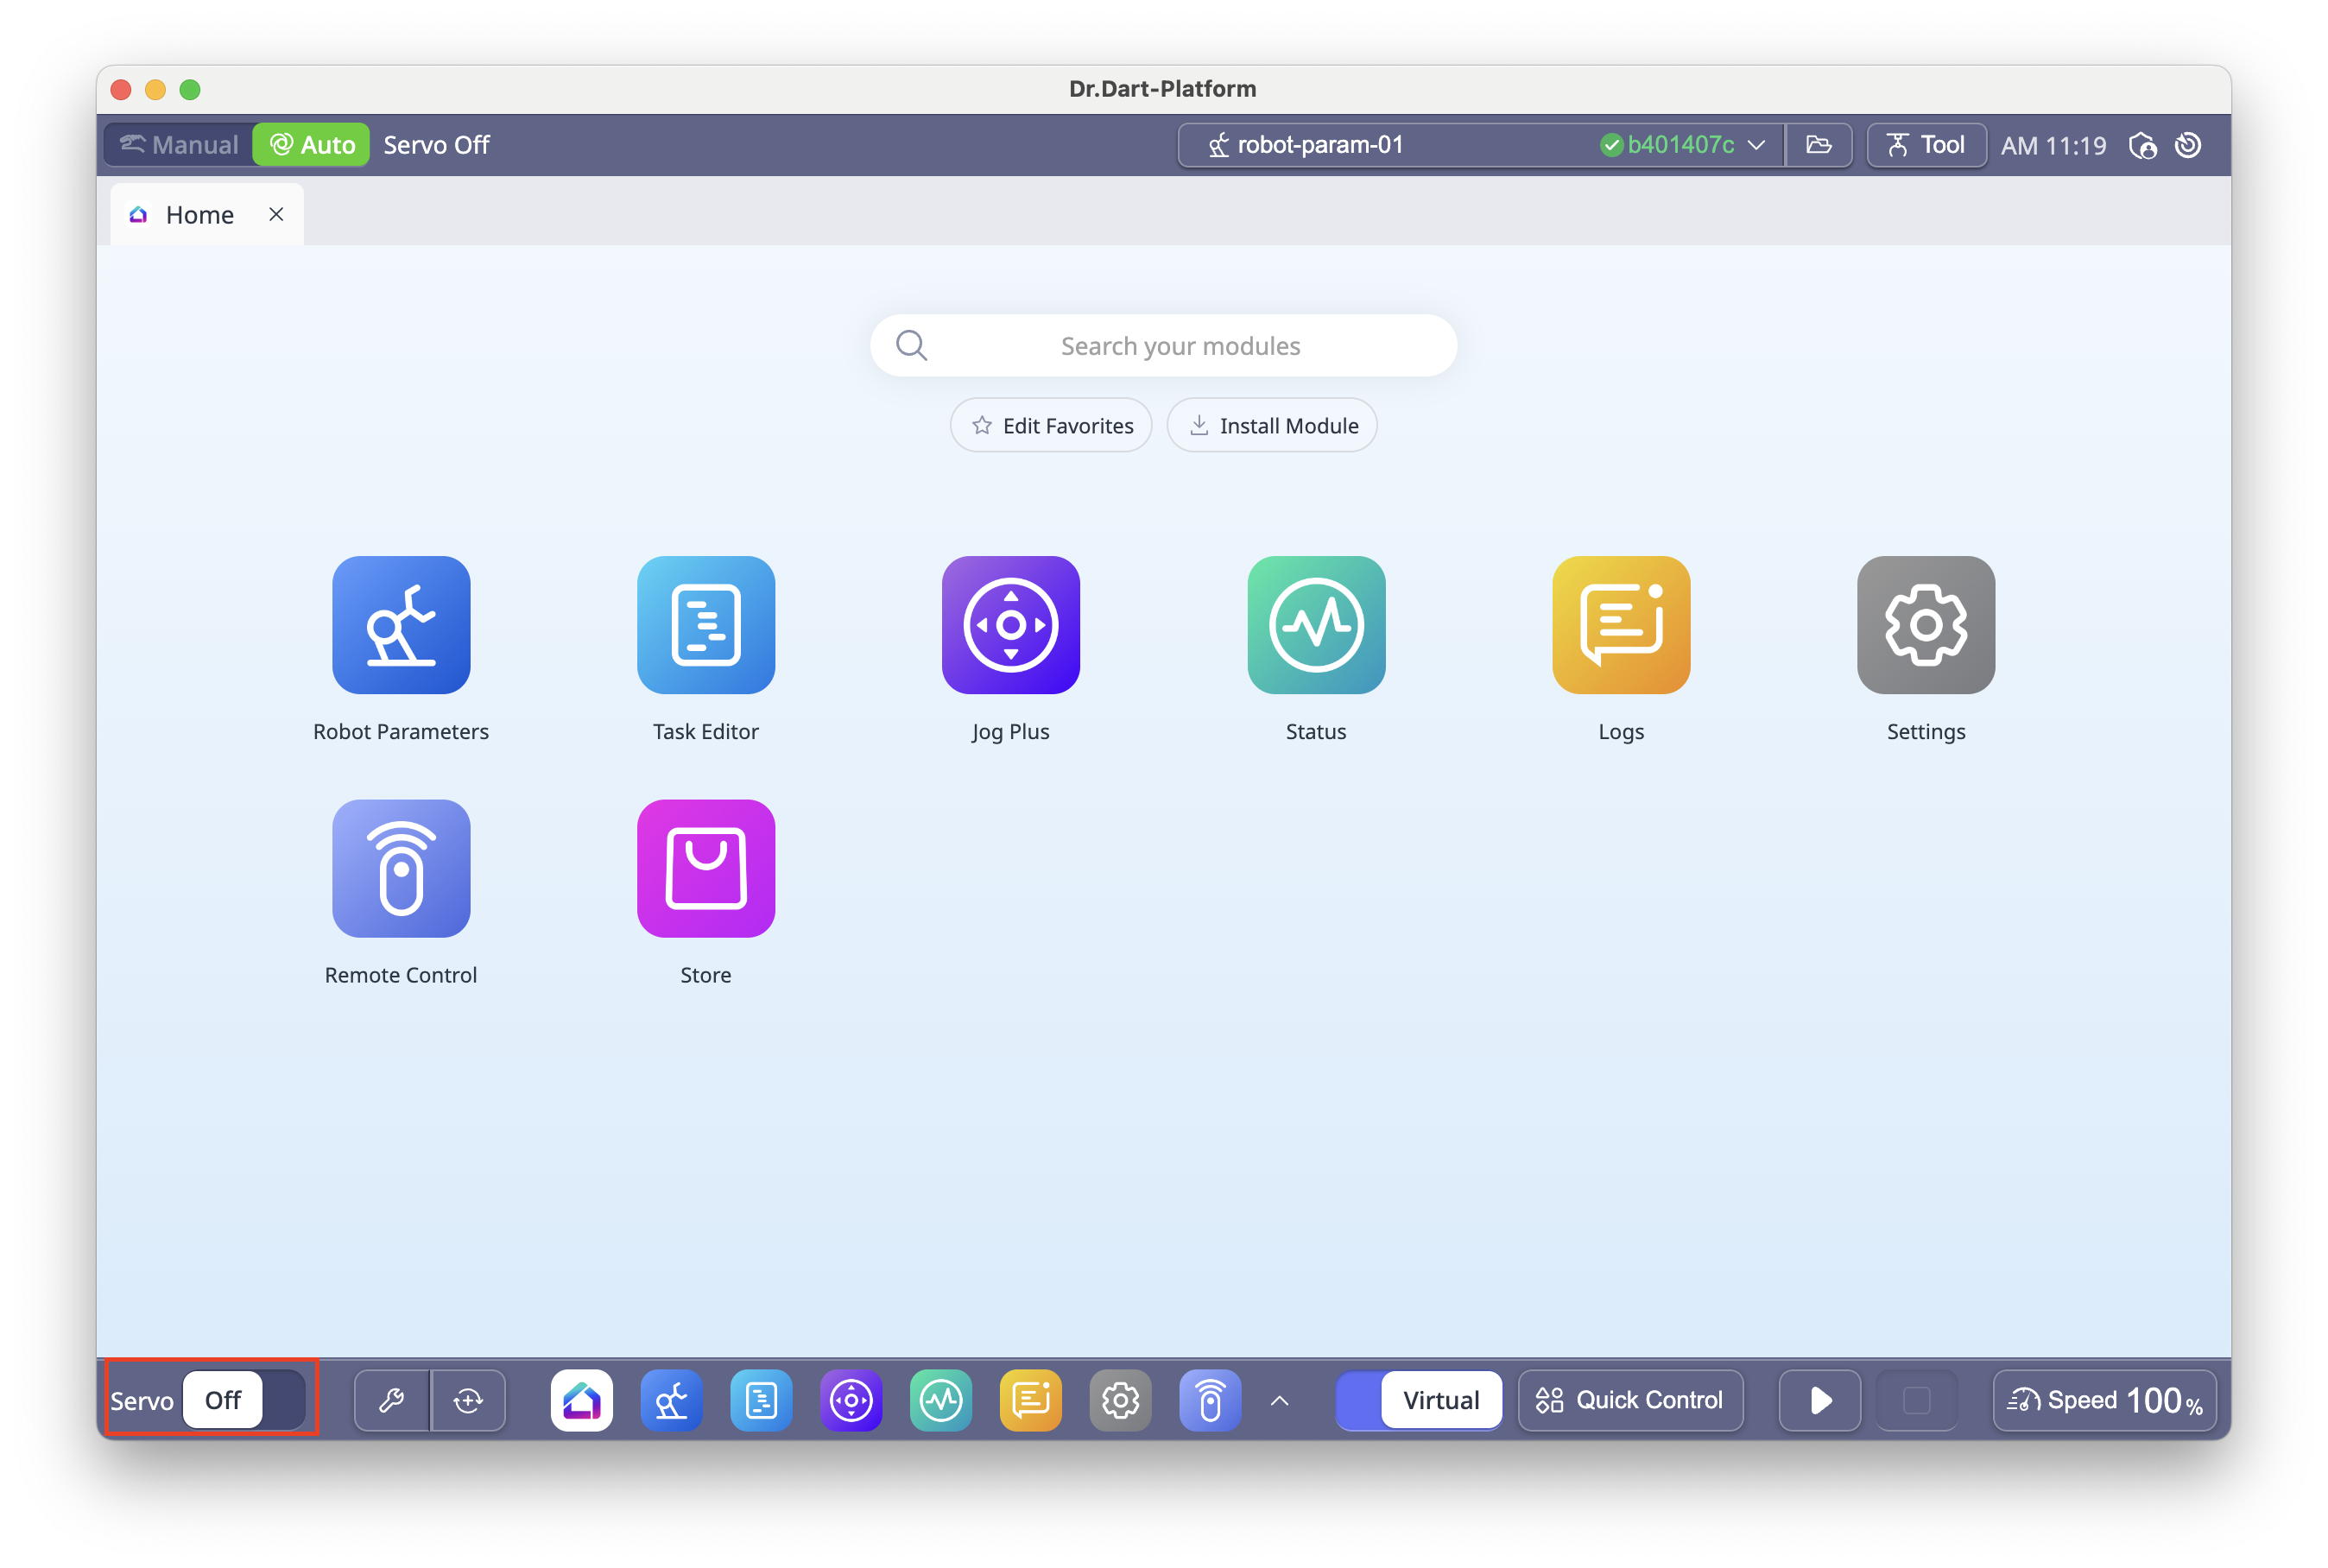This screenshot has height=1568, width=2328.
Task: Open the Jog Plus module
Action: 1010,625
